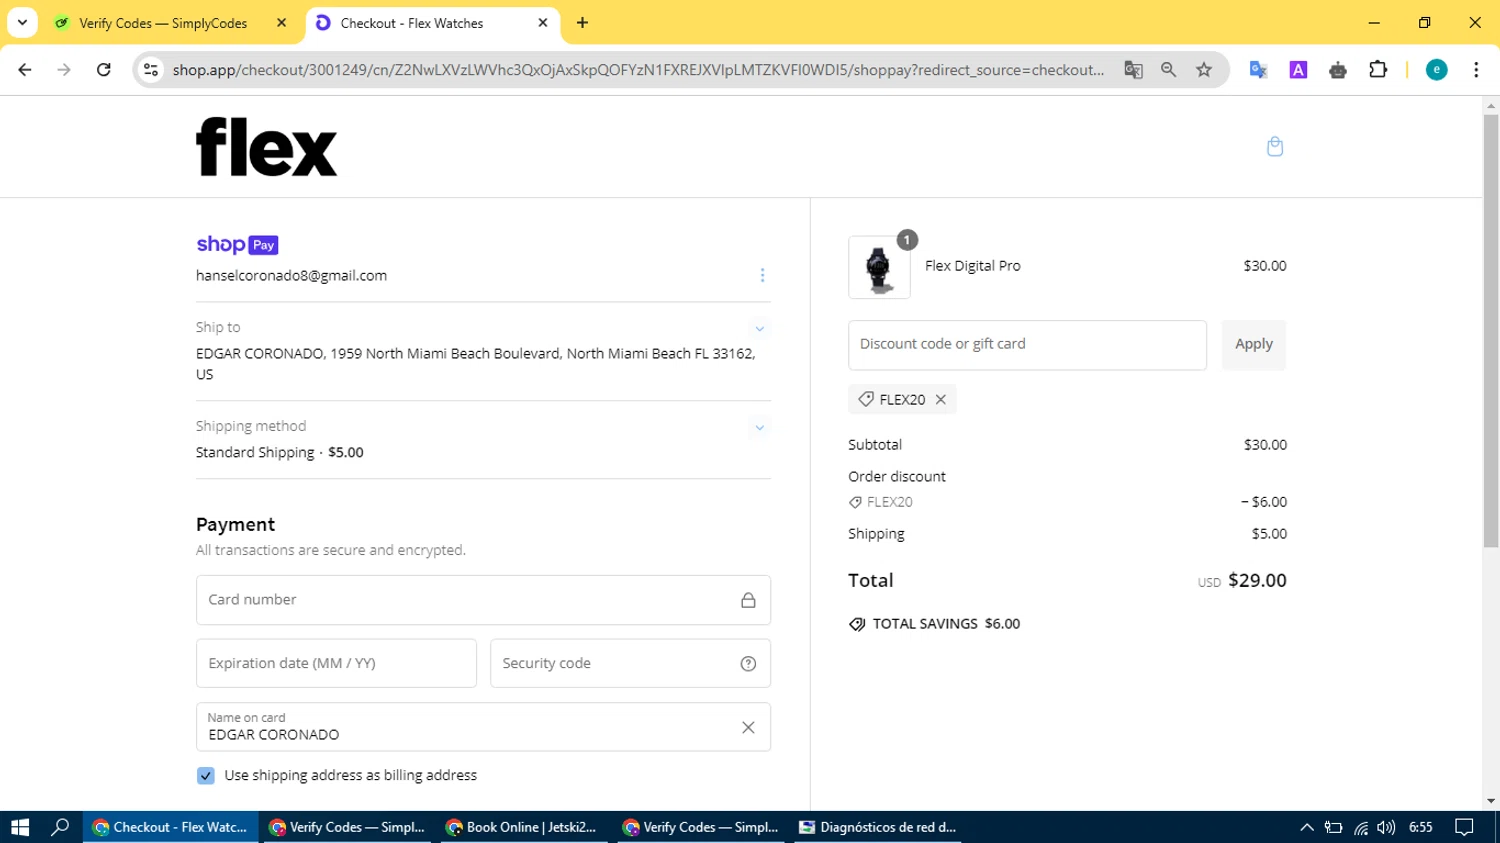The image size is (1500, 843).
Task: Switch to the Verify Codes — SimplyCodes tab
Action: tap(163, 23)
